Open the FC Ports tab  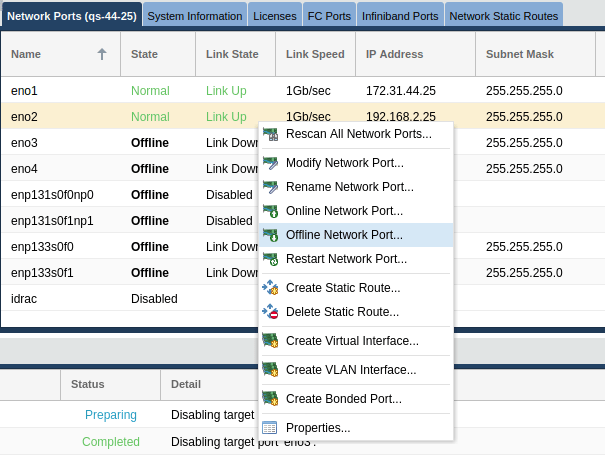point(330,16)
